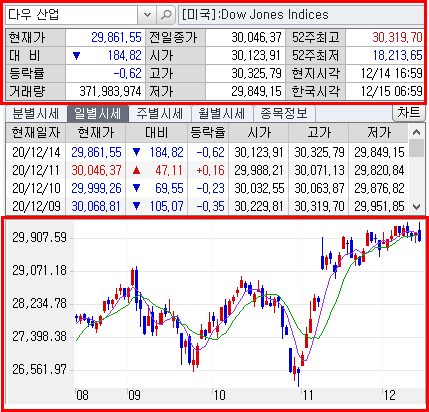Click the 다우 산업 index name field
The height and width of the screenshot is (412, 429).
point(72,15)
